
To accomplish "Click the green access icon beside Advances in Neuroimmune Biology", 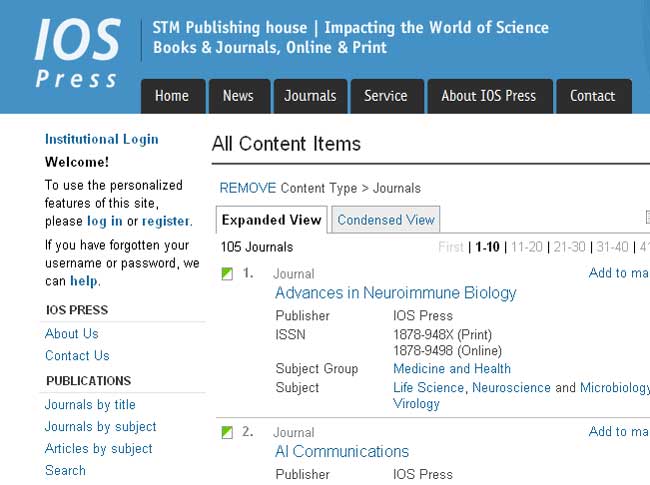I will 227,274.
